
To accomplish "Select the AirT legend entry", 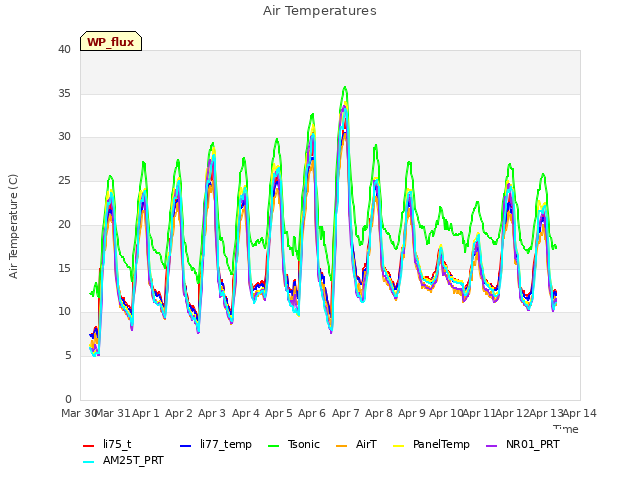I will [x=356, y=444].
